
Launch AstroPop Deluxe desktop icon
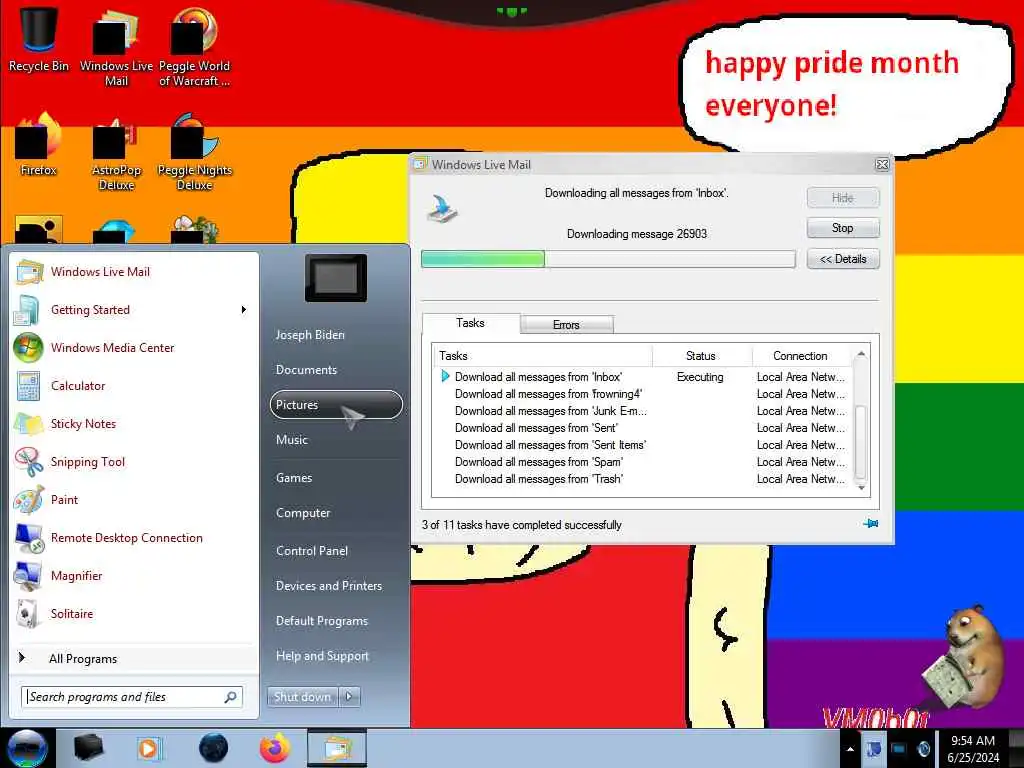tap(116, 153)
